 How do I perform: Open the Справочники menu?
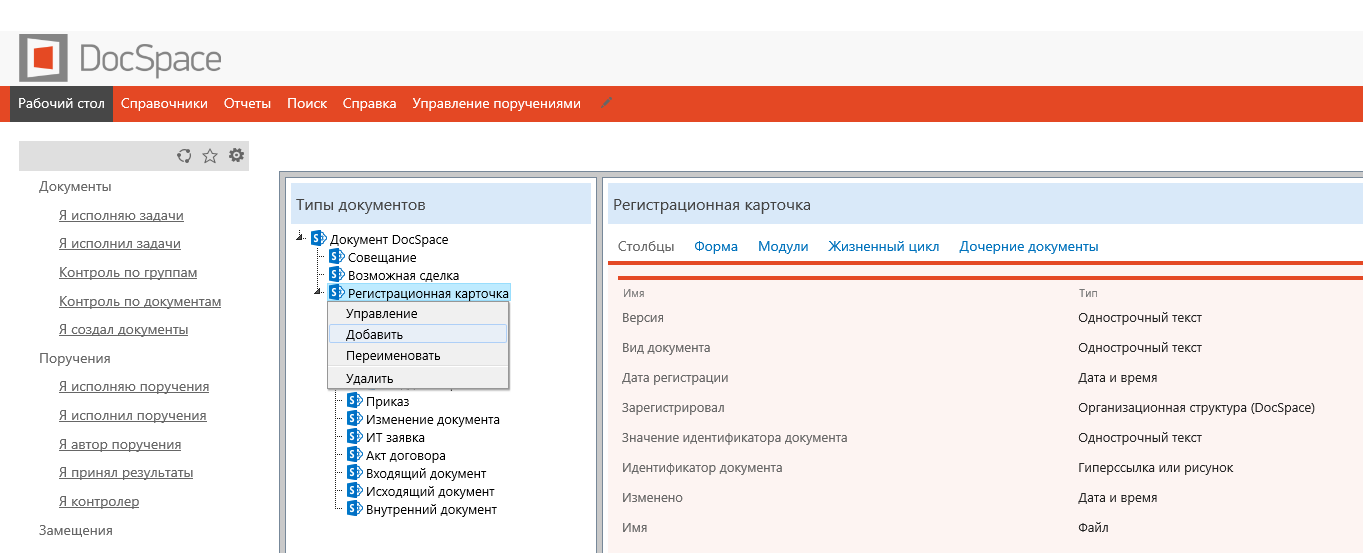coord(164,103)
